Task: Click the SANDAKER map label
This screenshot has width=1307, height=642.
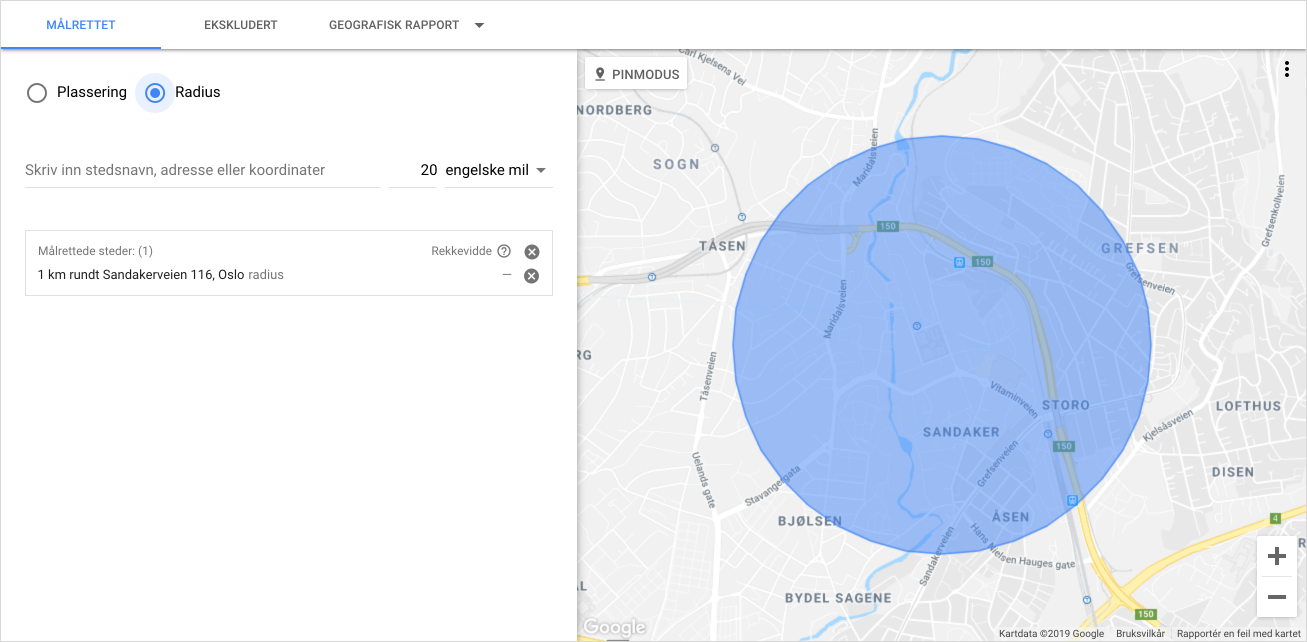Action: tap(961, 432)
